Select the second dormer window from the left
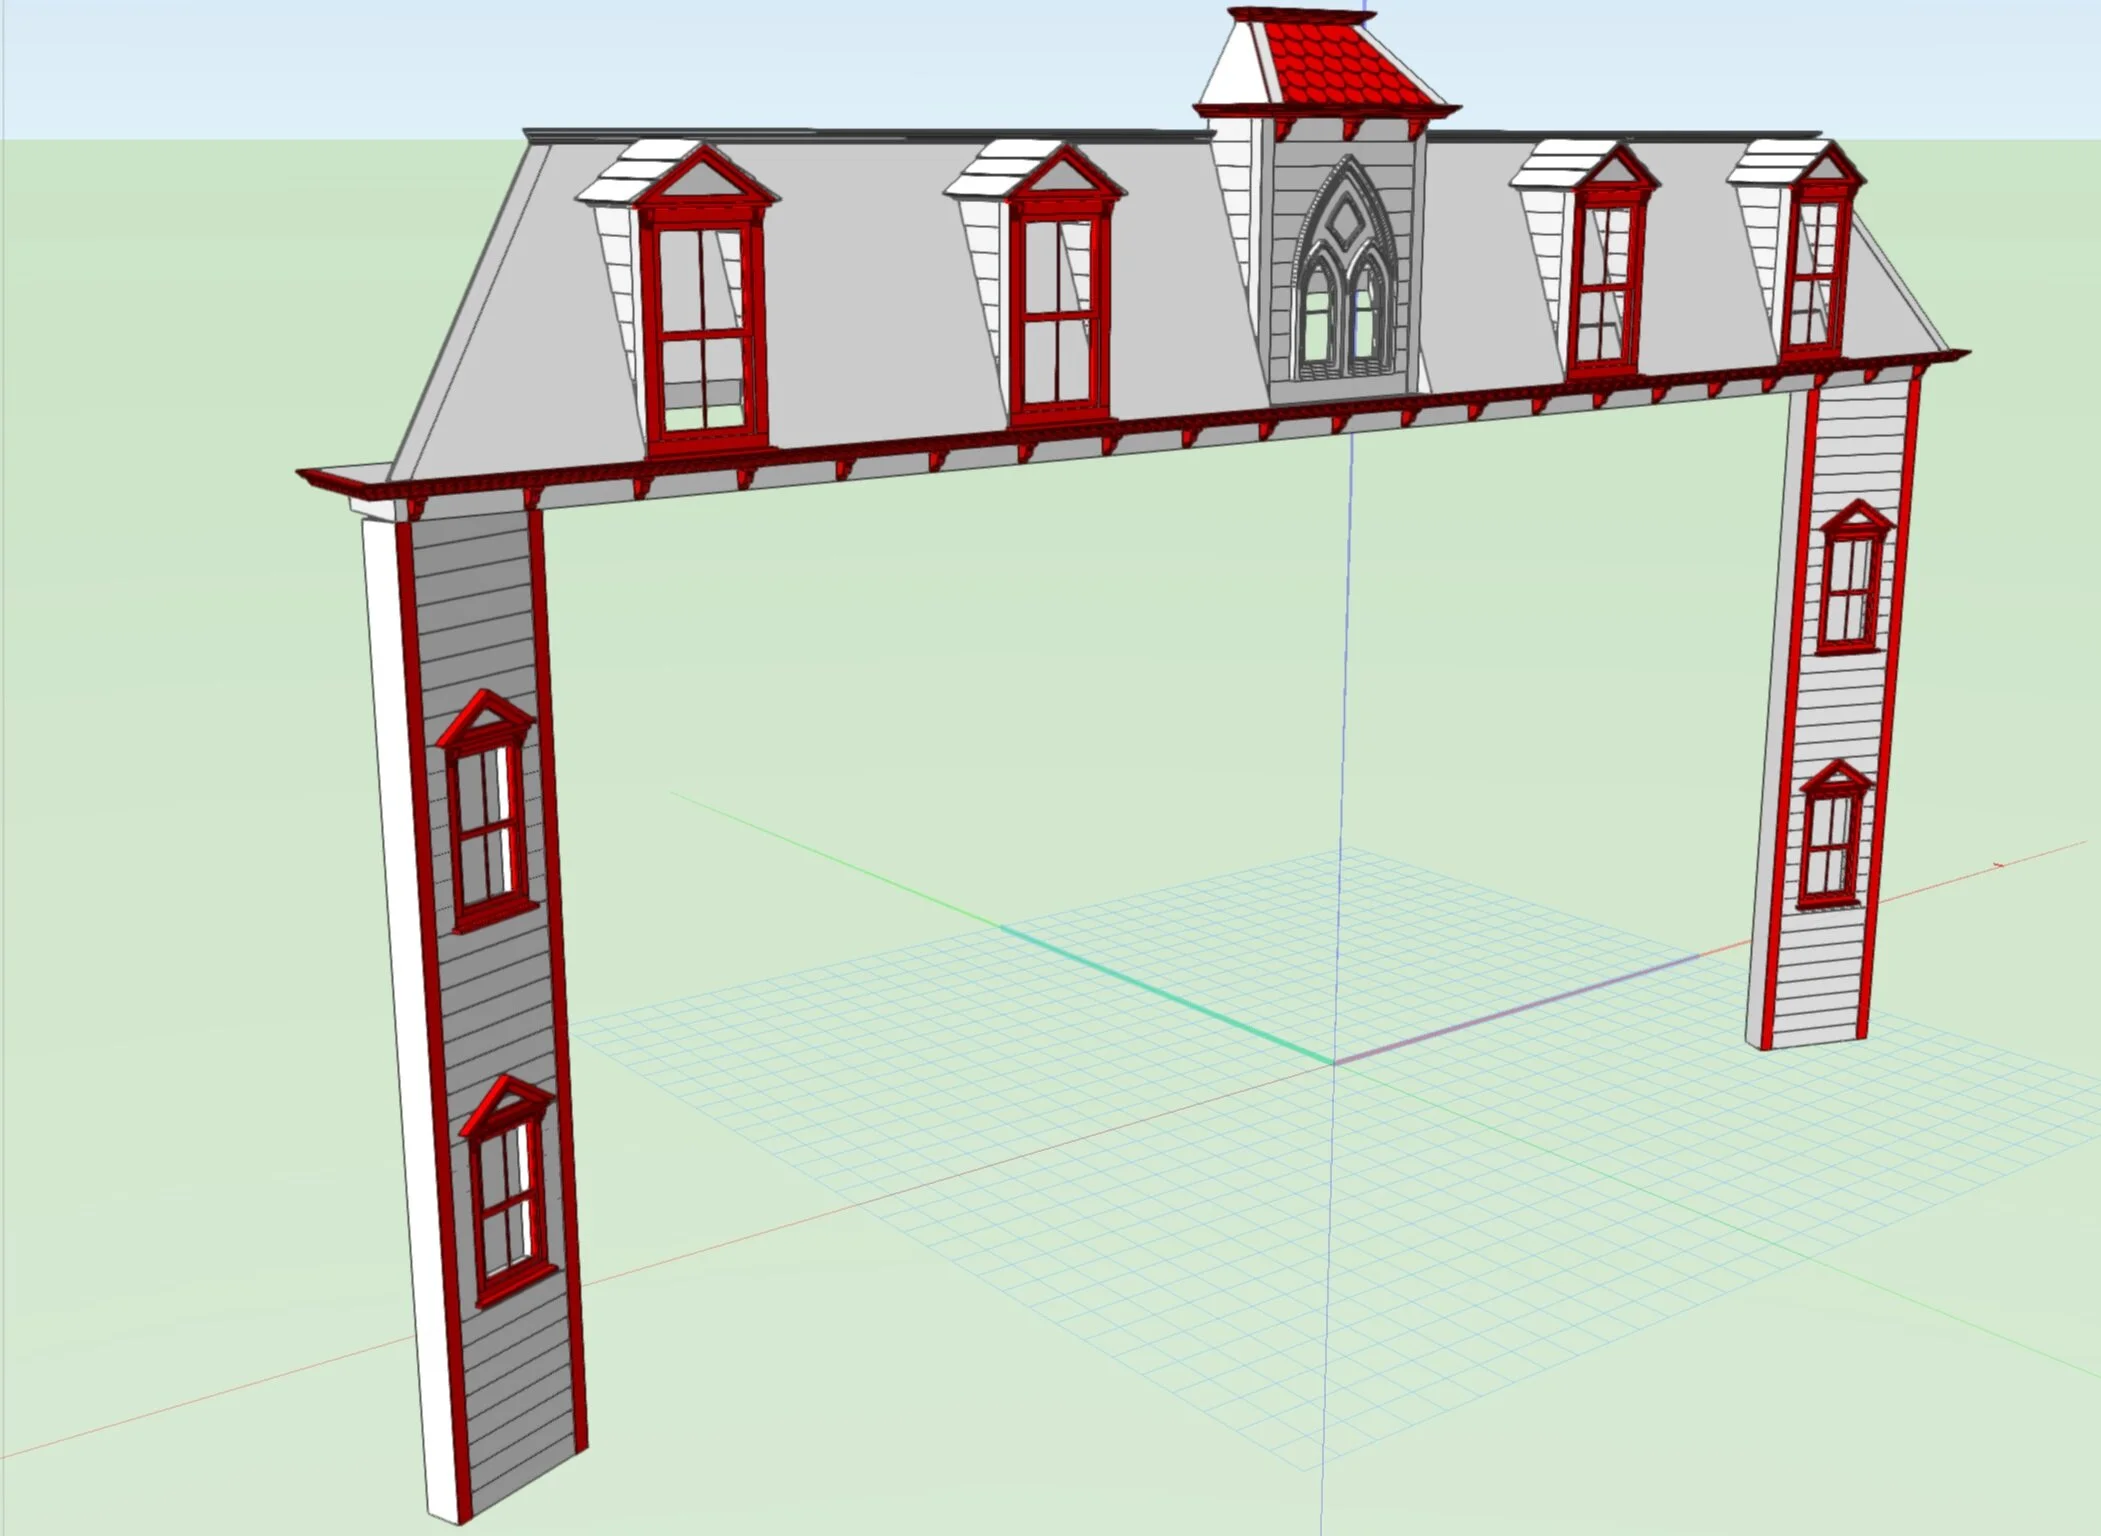2101x1536 pixels. [x=1060, y=312]
